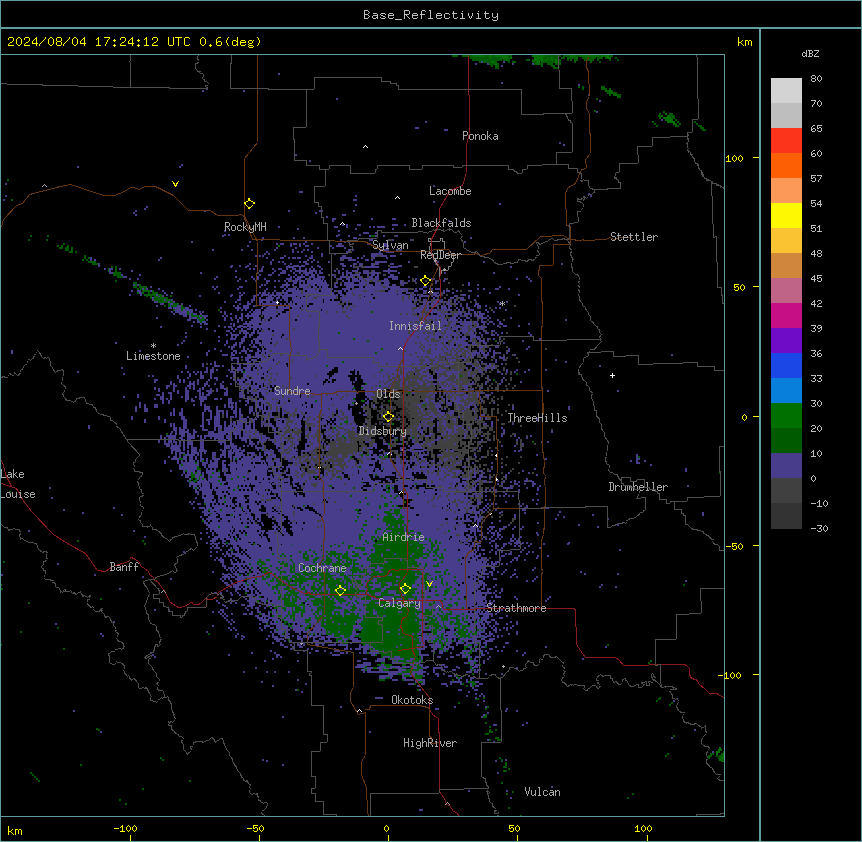862x842 pixels.
Task: Click the dBZ legend heading
Action: [810, 53]
